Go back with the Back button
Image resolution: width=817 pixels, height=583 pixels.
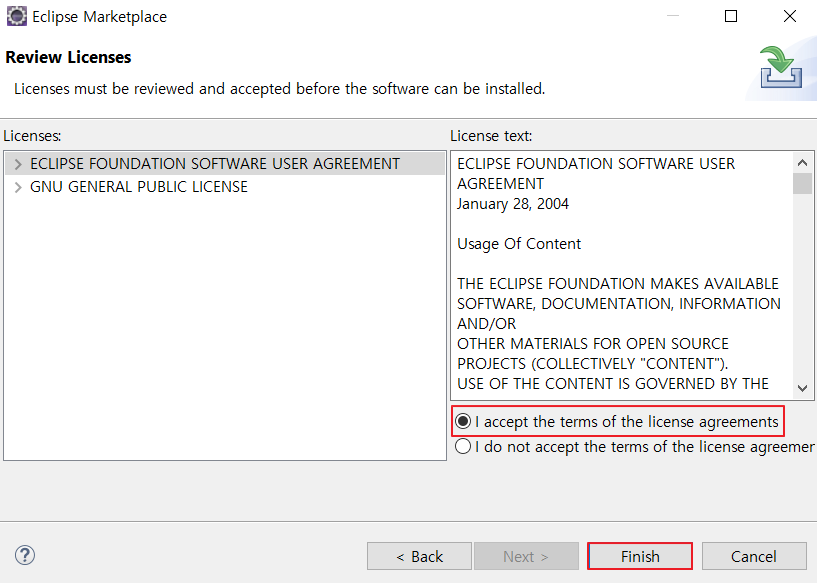click(419, 556)
